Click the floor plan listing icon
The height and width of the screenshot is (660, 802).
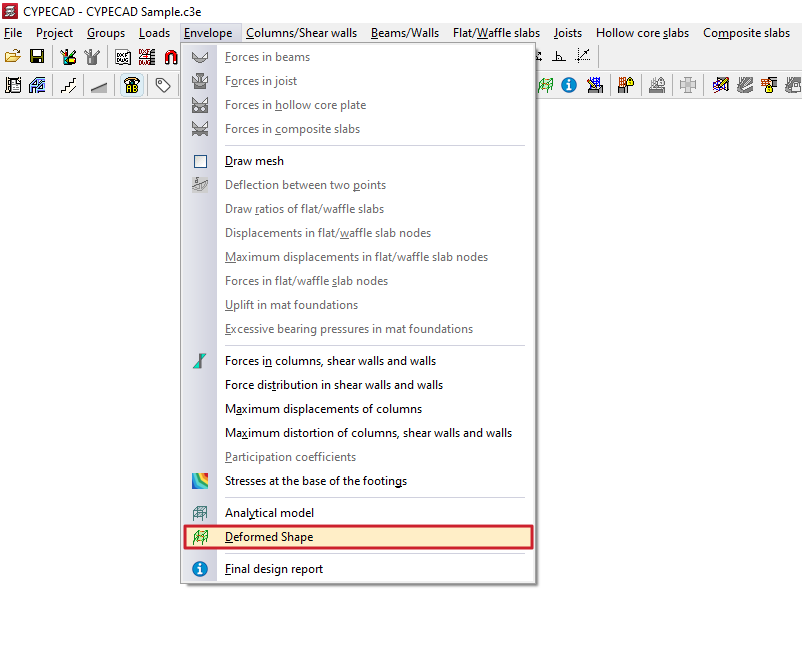click(13, 85)
